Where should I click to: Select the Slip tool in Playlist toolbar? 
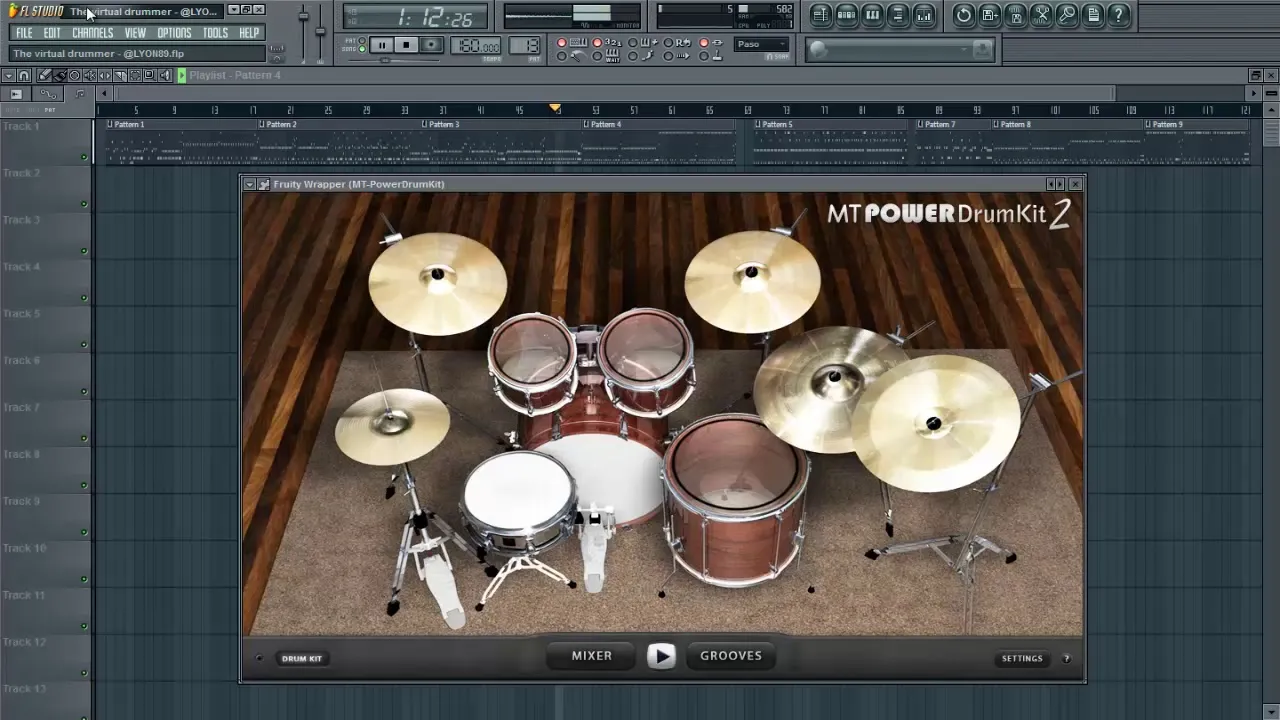[105, 75]
